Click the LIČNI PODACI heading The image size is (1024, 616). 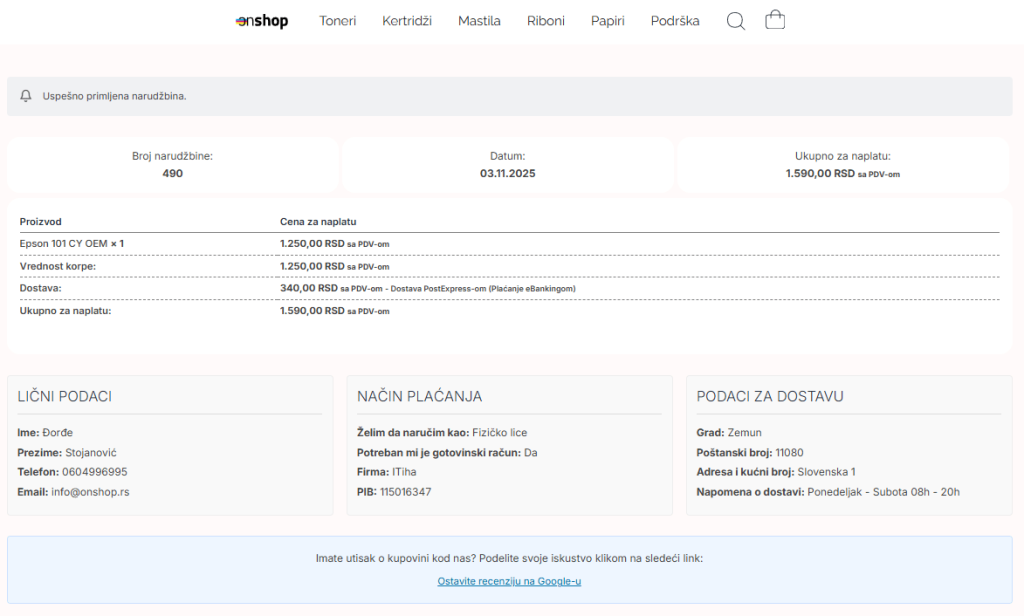tap(64, 396)
